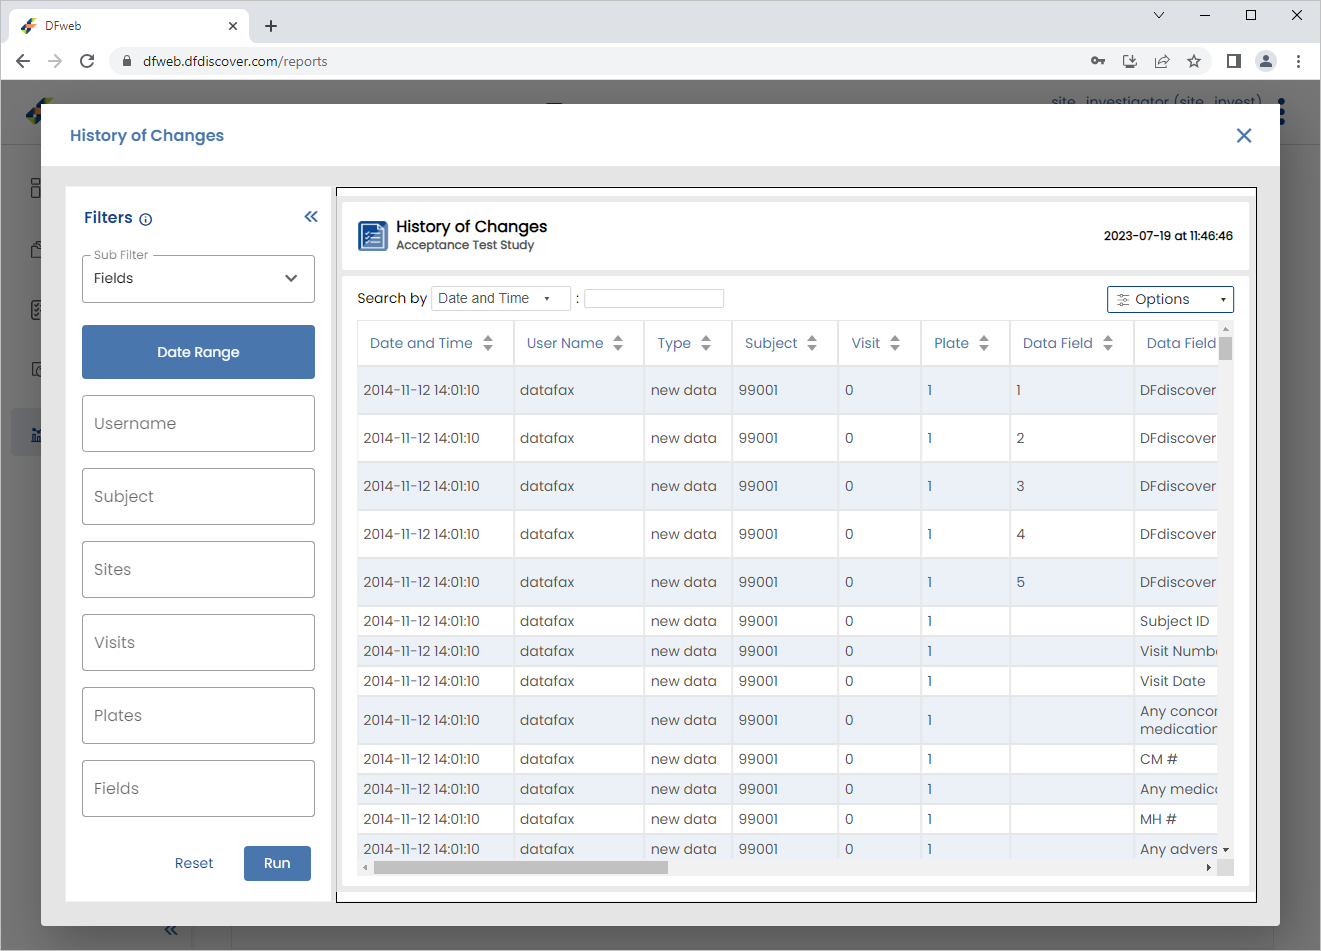Reload the browser page
This screenshot has width=1321, height=951.
pyautogui.click(x=87, y=61)
